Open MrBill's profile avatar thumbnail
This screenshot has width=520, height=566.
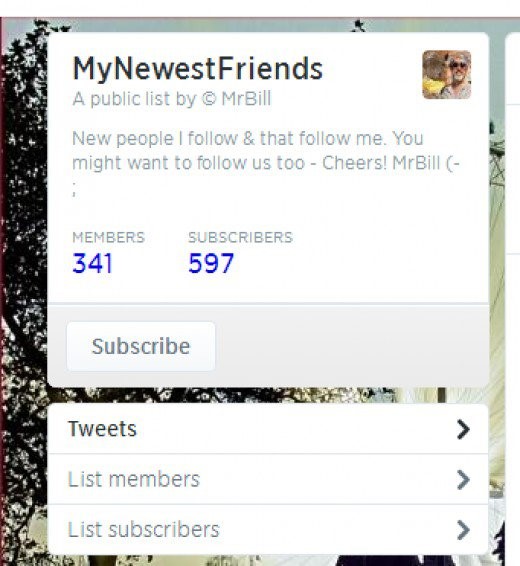[x=446, y=74]
